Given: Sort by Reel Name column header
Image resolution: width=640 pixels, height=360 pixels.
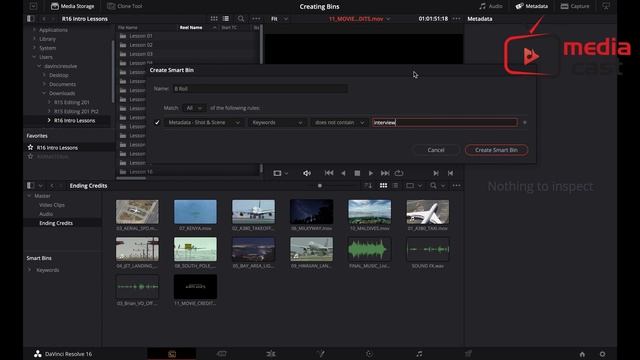Looking at the screenshot, I should [191, 27].
